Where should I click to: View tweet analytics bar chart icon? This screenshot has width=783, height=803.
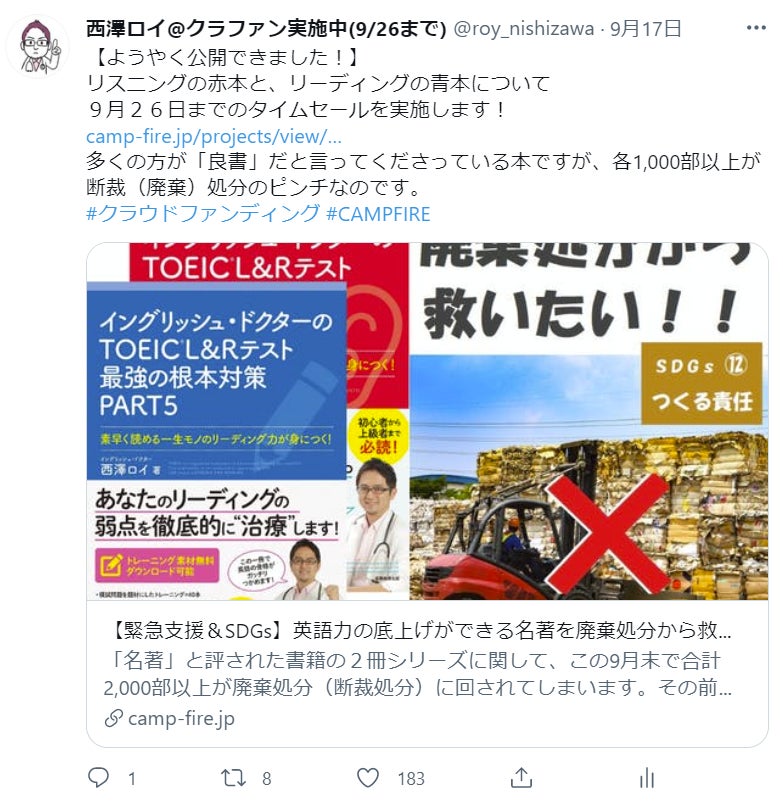coord(647,778)
